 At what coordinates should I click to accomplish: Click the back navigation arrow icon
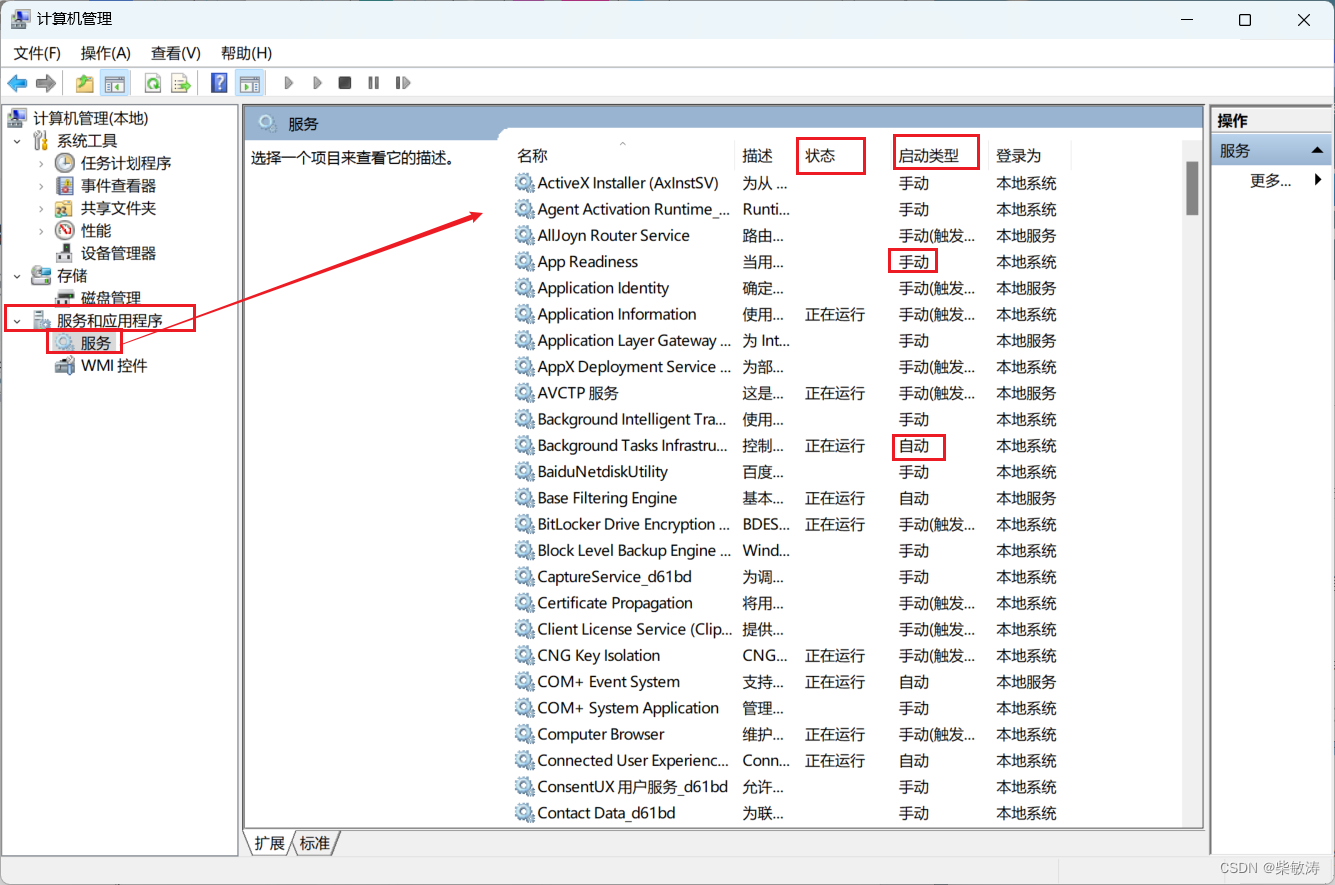point(17,82)
